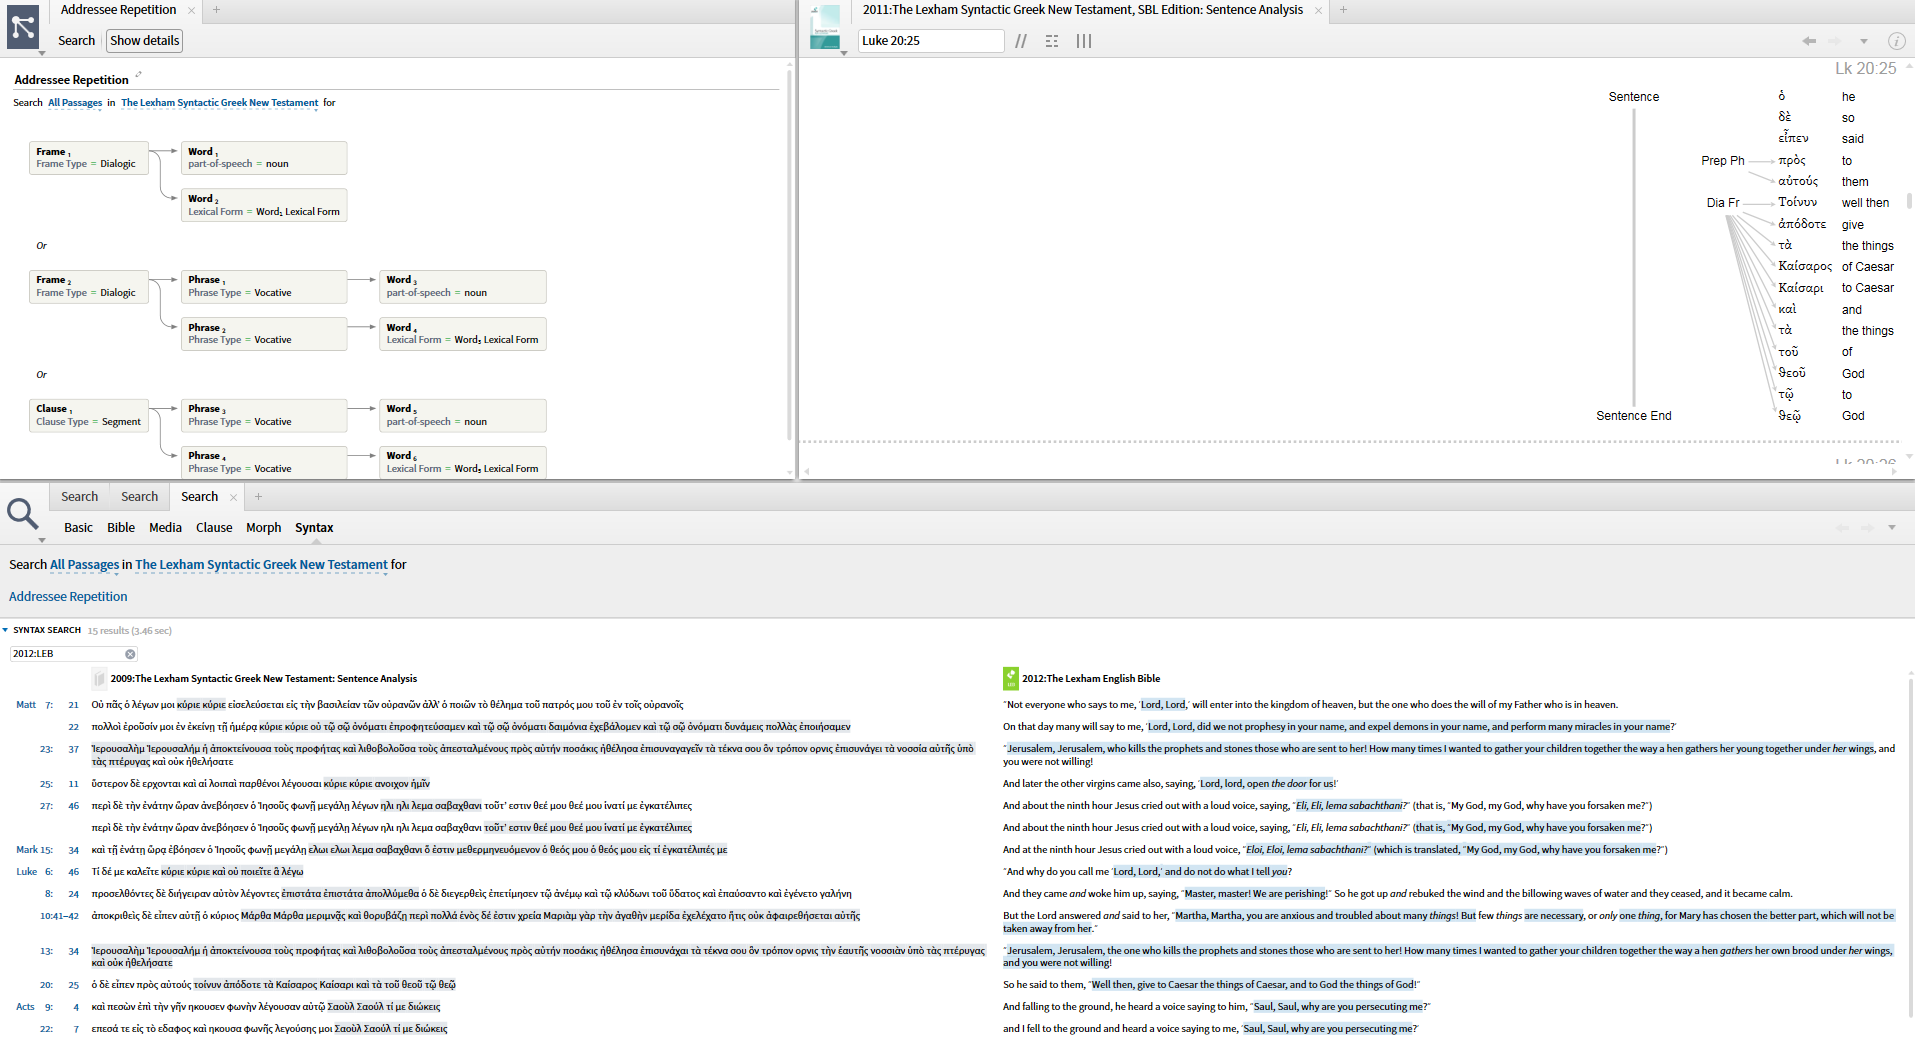The width and height of the screenshot is (1915, 1041).
Task: Close the Addressee Repetition tab
Action: 192,10
